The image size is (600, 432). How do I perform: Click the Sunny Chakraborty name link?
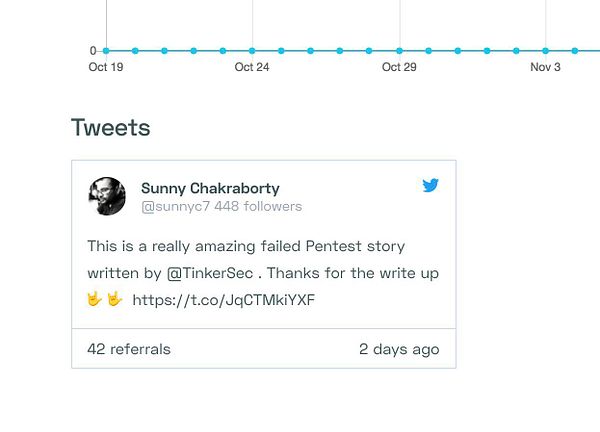click(210, 188)
